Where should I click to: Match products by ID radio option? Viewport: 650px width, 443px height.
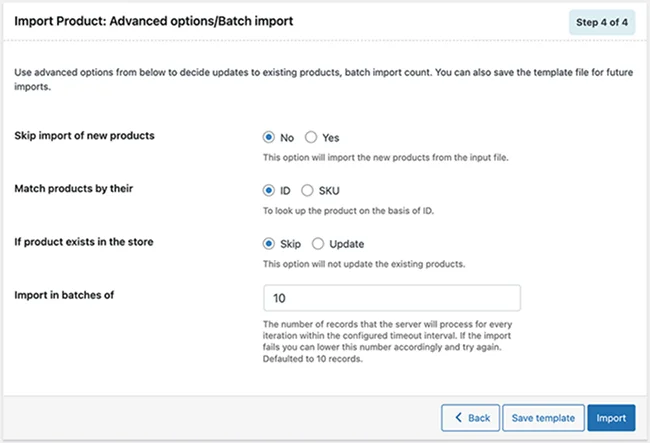pyautogui.click(x=268, y=191)
